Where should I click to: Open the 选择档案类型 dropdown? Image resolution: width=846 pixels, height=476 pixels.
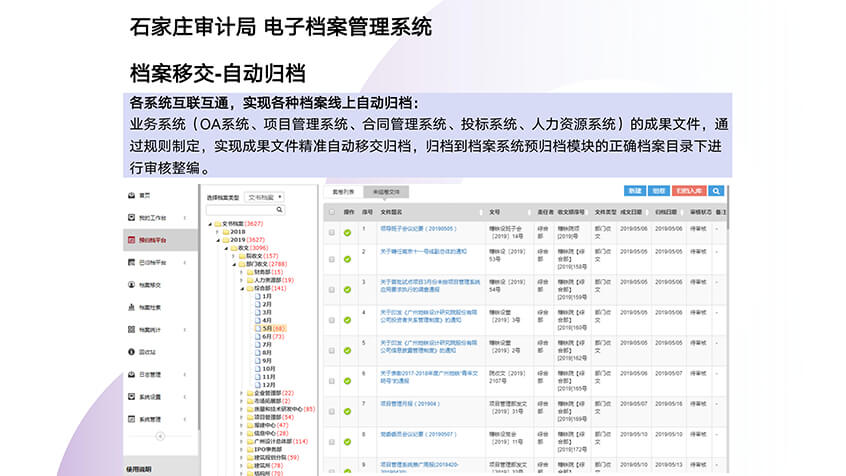[265, 198]
